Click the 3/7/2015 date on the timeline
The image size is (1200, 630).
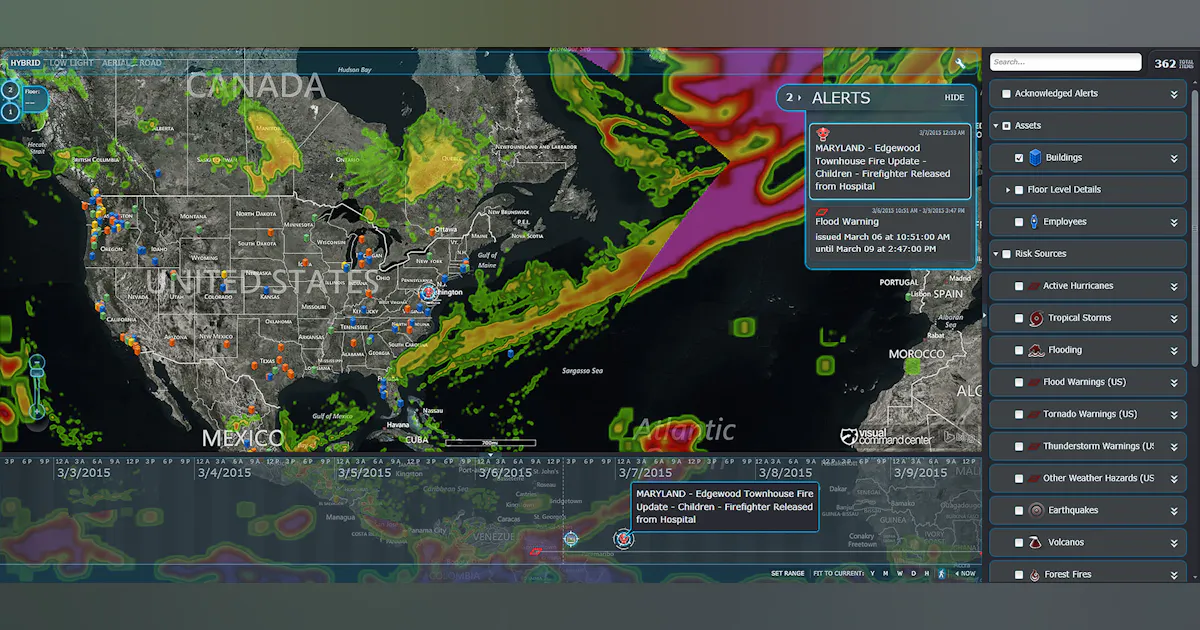644,473
